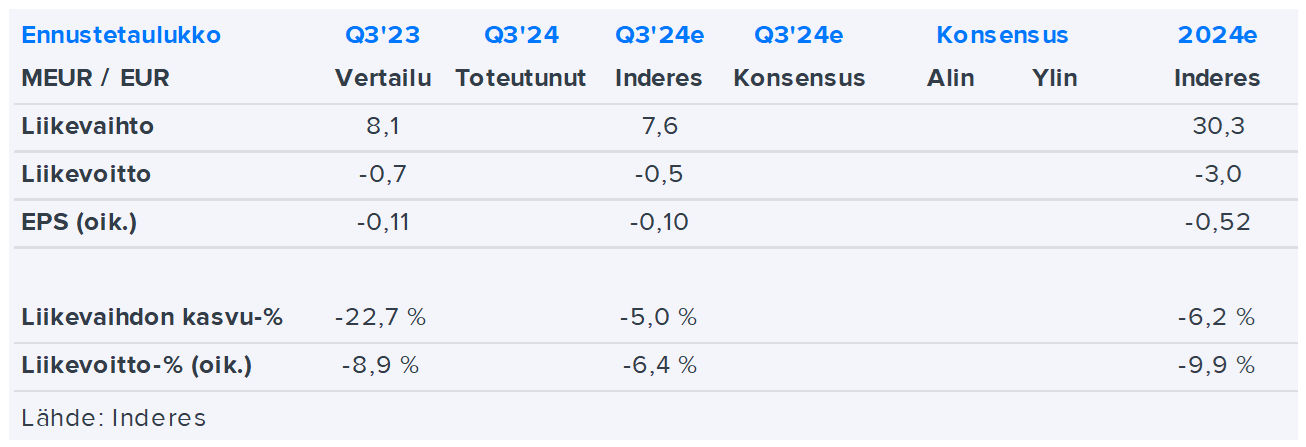Click the Liikevaihto row label
The image size is (1306, 447).
[88, 127]
